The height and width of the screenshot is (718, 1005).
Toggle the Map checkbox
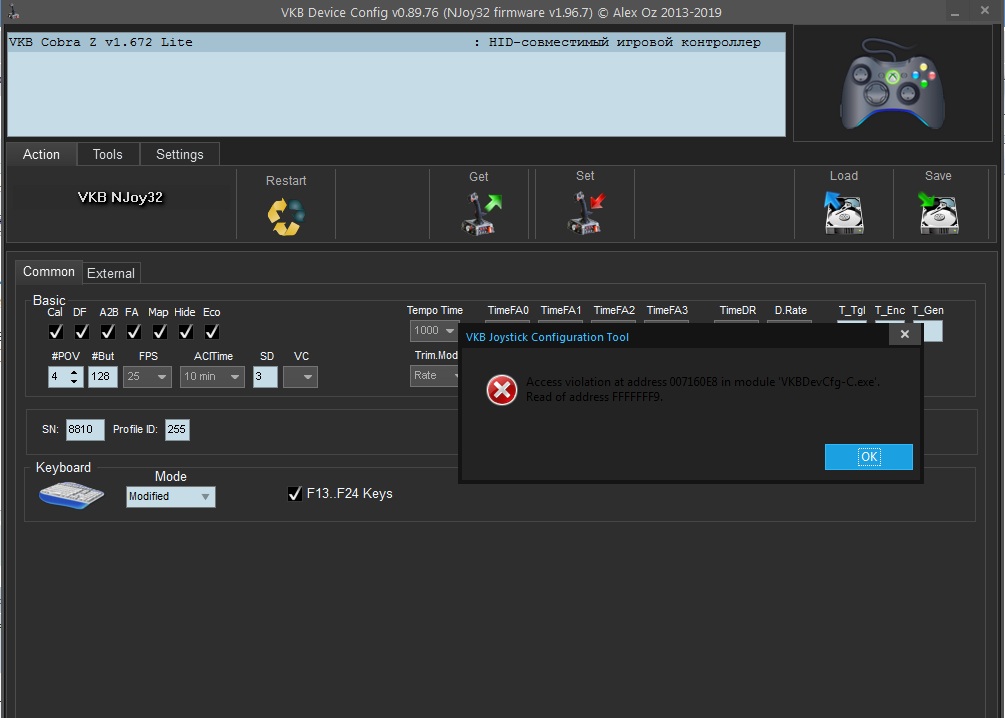tap(160, 331)
